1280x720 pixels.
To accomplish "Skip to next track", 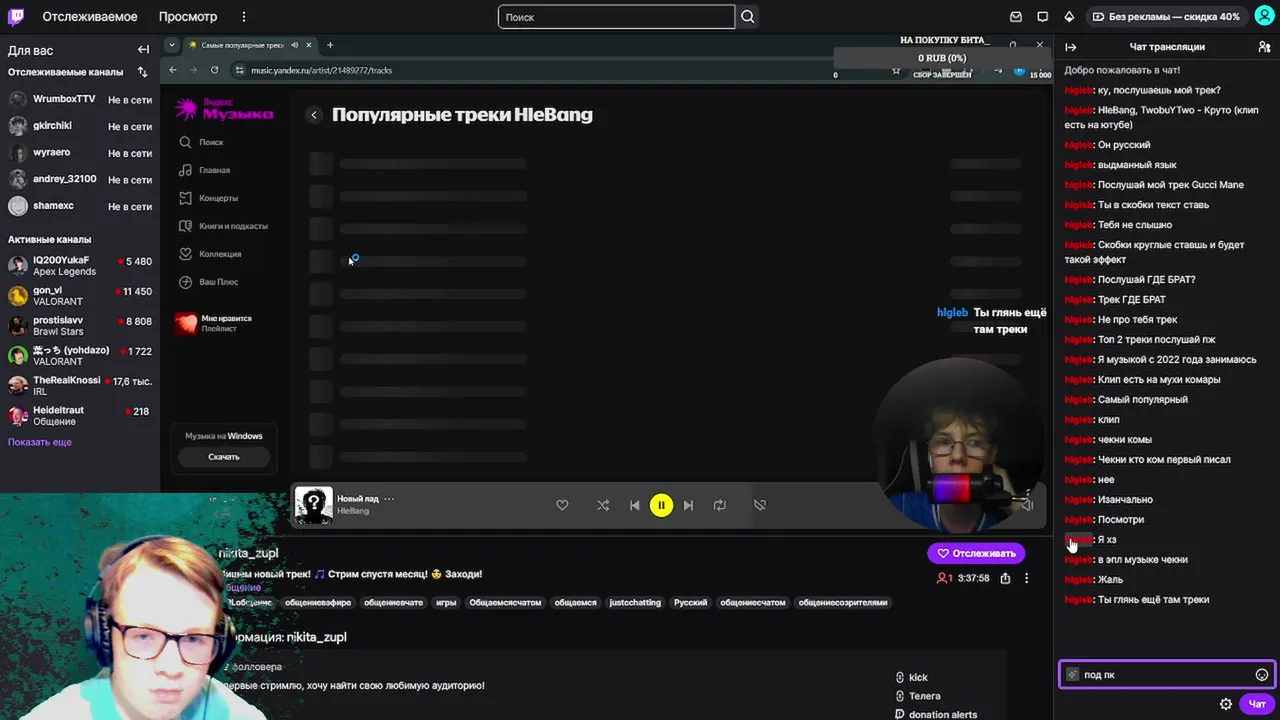I will [688, 505].
